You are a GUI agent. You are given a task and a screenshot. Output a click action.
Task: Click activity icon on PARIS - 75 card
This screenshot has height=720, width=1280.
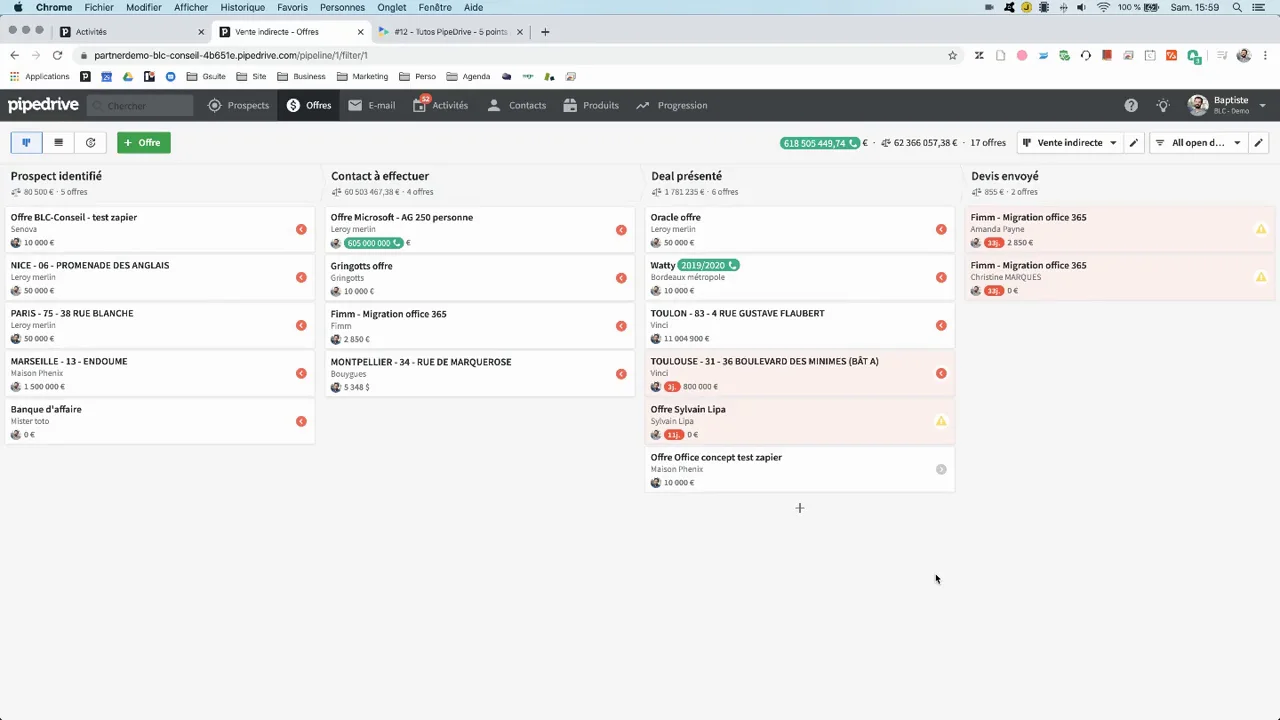pyautogui.click(x=301, y=326)
